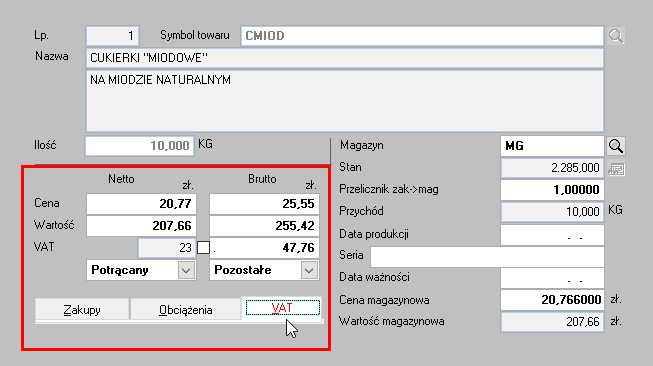Click the VAT amount field 47,76
The height and width of the screenshot is (366, 653).
click(265, 248)
